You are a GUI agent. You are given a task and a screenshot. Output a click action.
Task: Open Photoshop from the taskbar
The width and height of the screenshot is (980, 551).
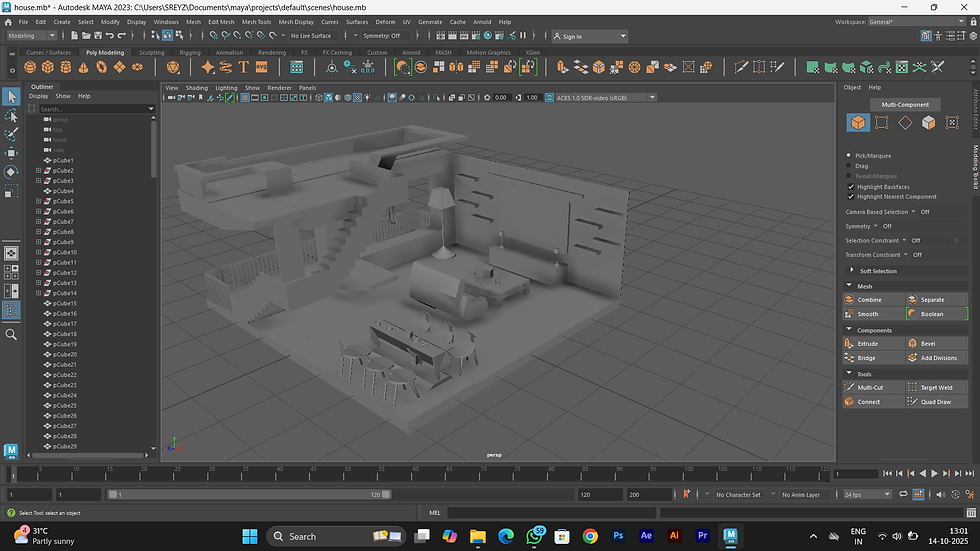coord(618,535)
